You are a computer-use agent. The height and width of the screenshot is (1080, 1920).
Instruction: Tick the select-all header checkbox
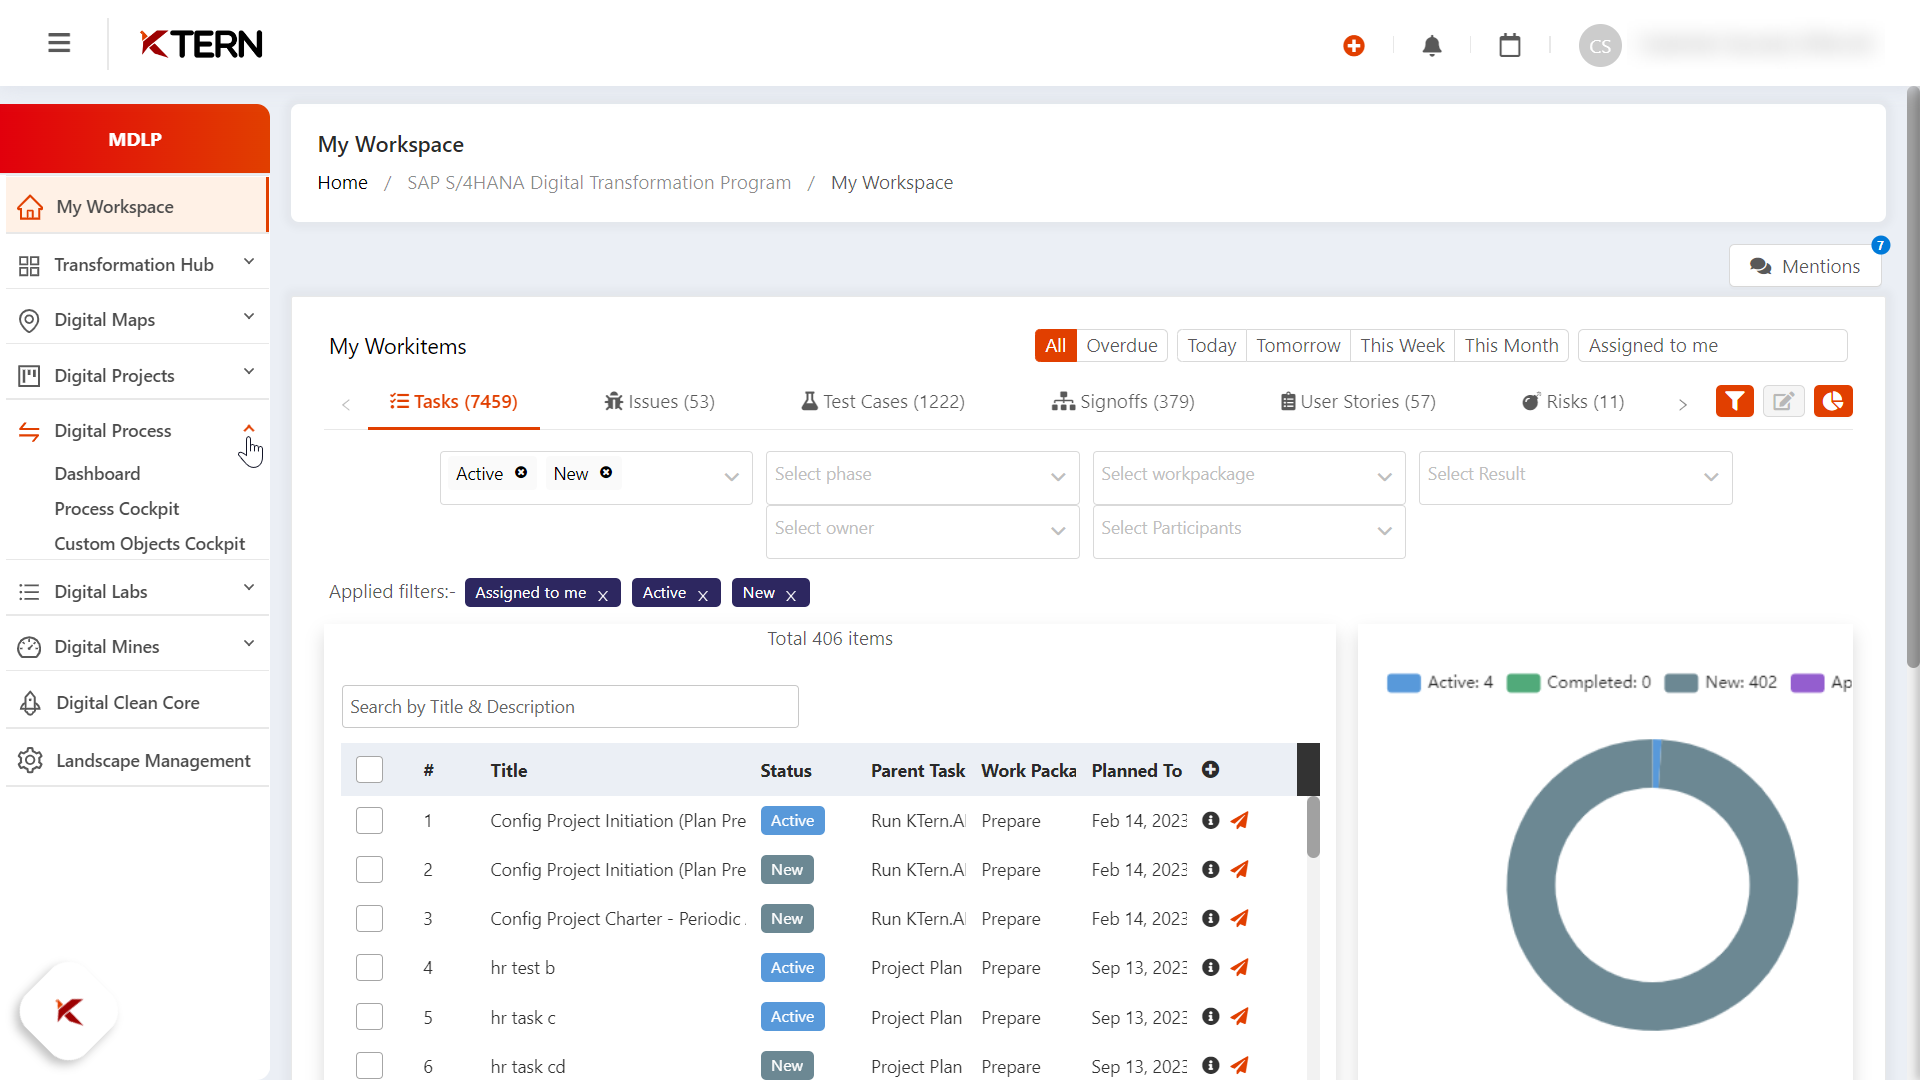click(x=369, y=770)
